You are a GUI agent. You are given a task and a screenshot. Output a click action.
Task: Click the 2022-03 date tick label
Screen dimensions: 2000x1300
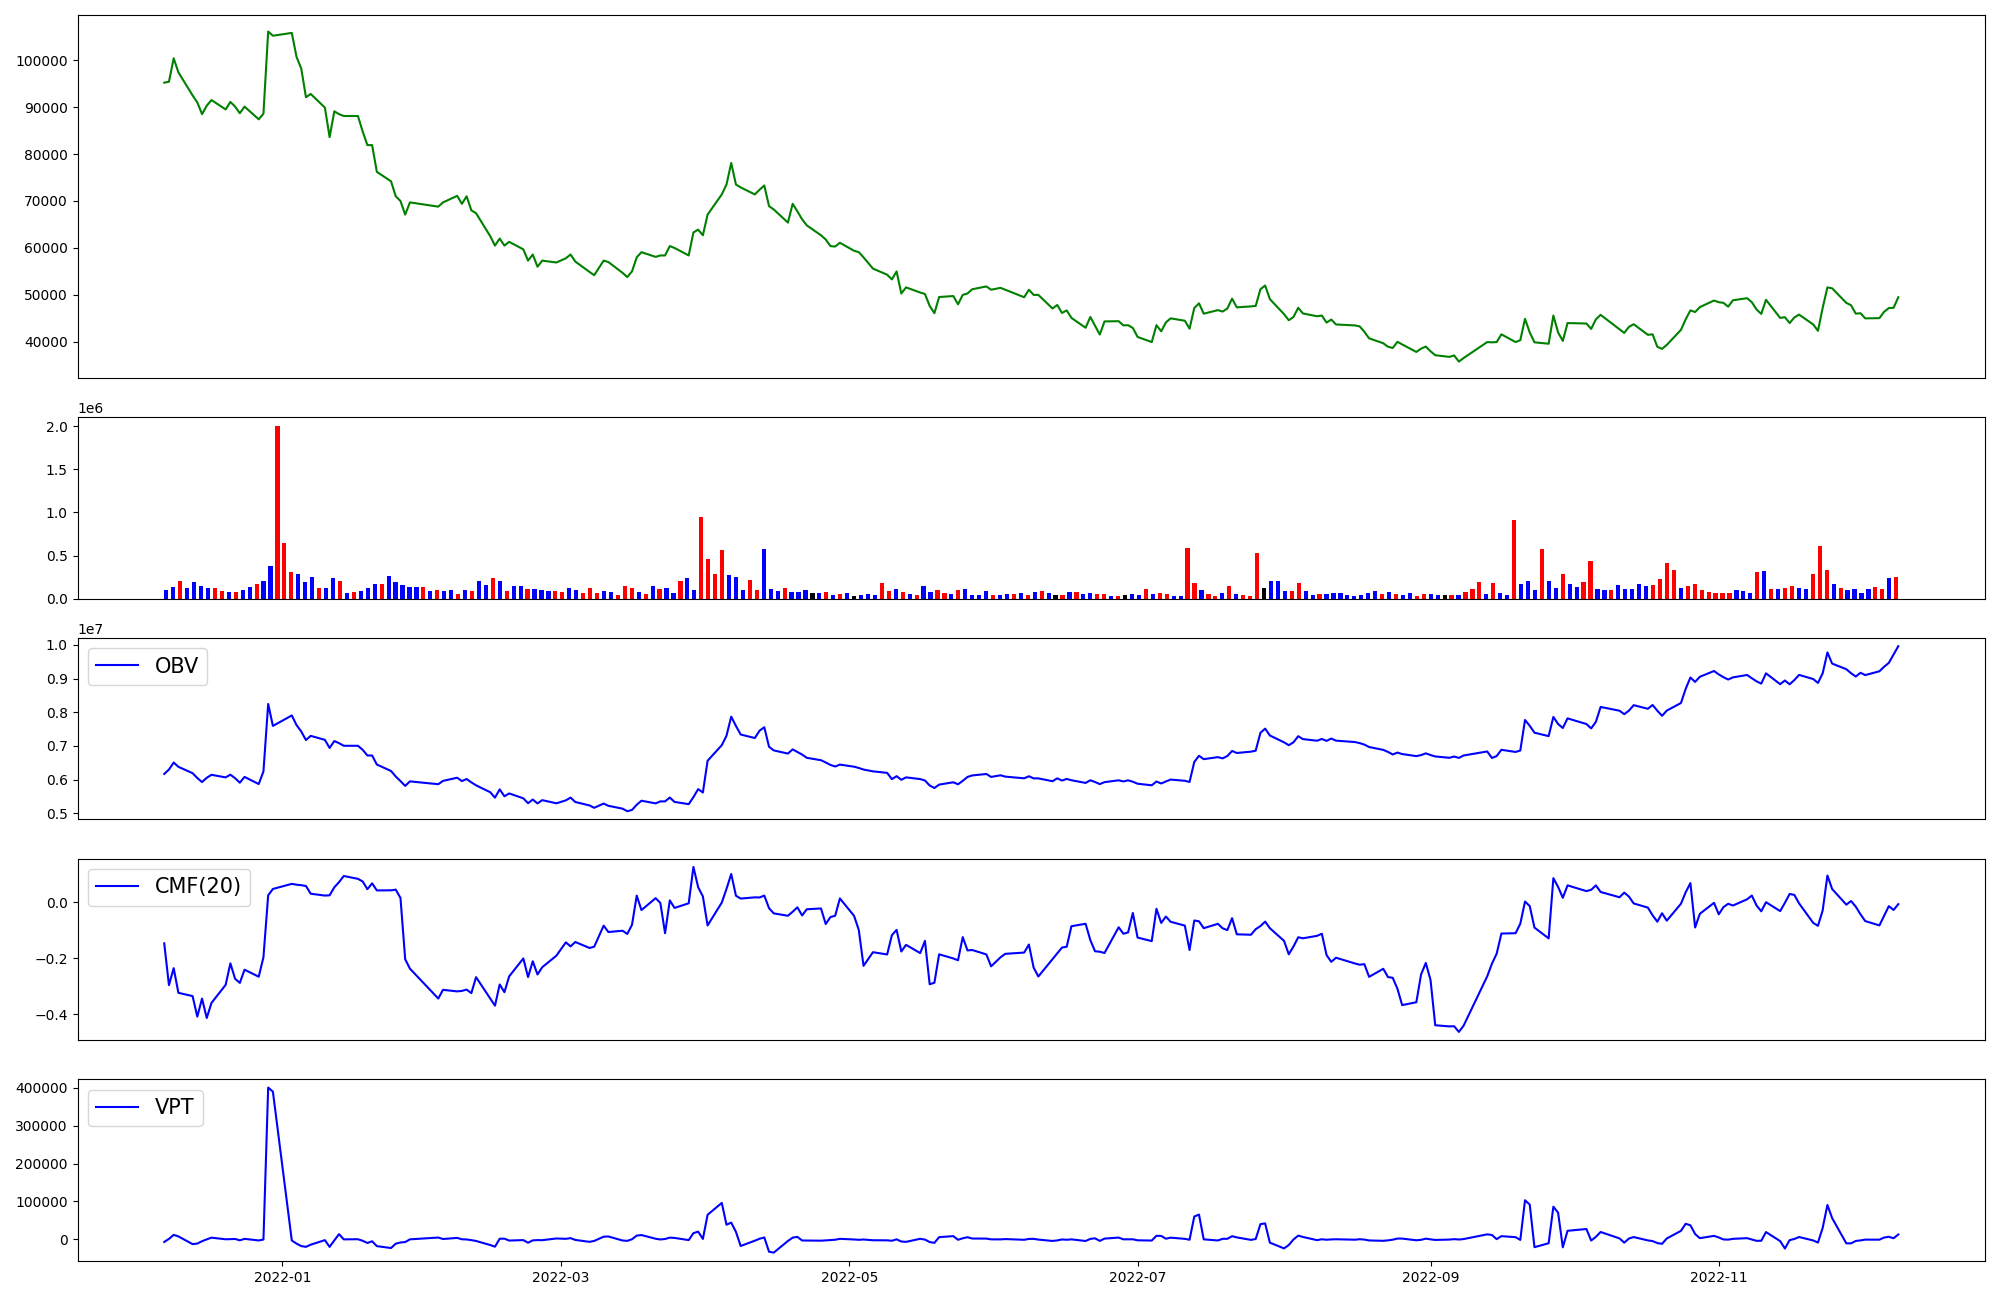(x=560, y=1277)
